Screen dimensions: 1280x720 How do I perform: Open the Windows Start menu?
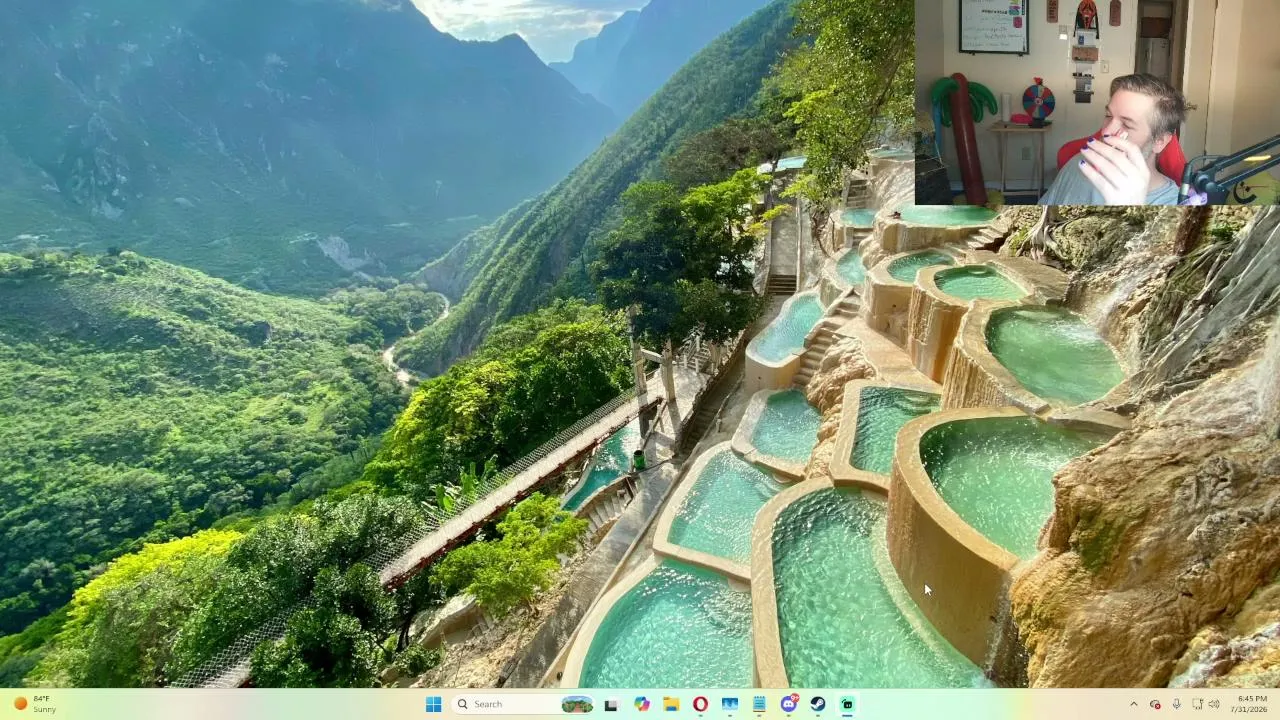[433, 704]
